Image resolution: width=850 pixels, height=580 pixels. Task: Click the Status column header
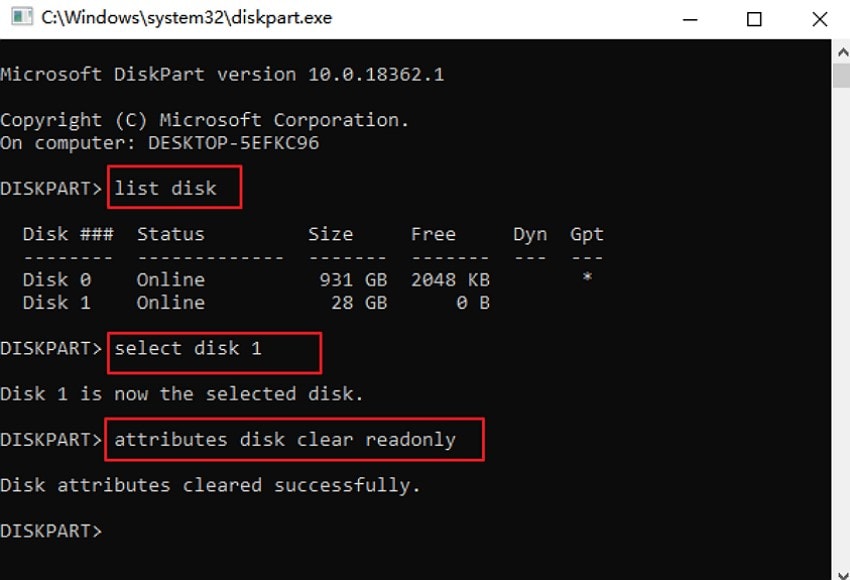170,234
